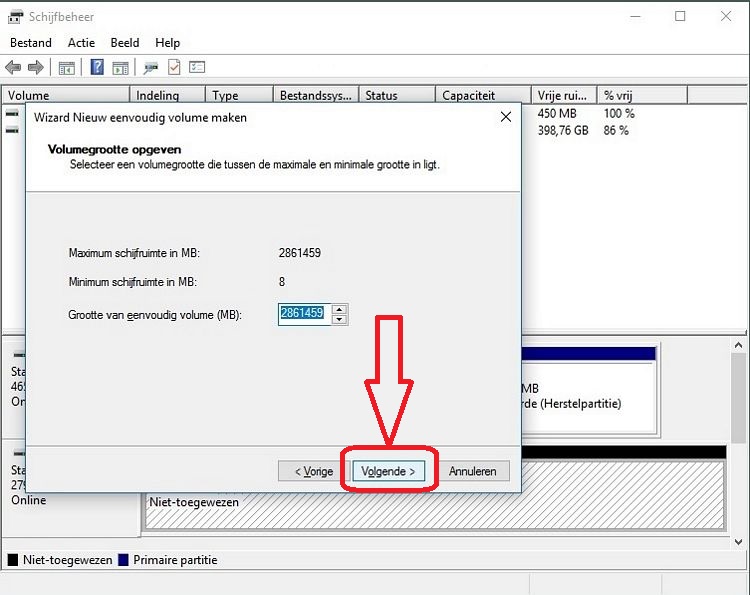The height and width of the screenshot is (595, 750).
Task: Open the Bestand menu
Action: click(x=31, y=43)
